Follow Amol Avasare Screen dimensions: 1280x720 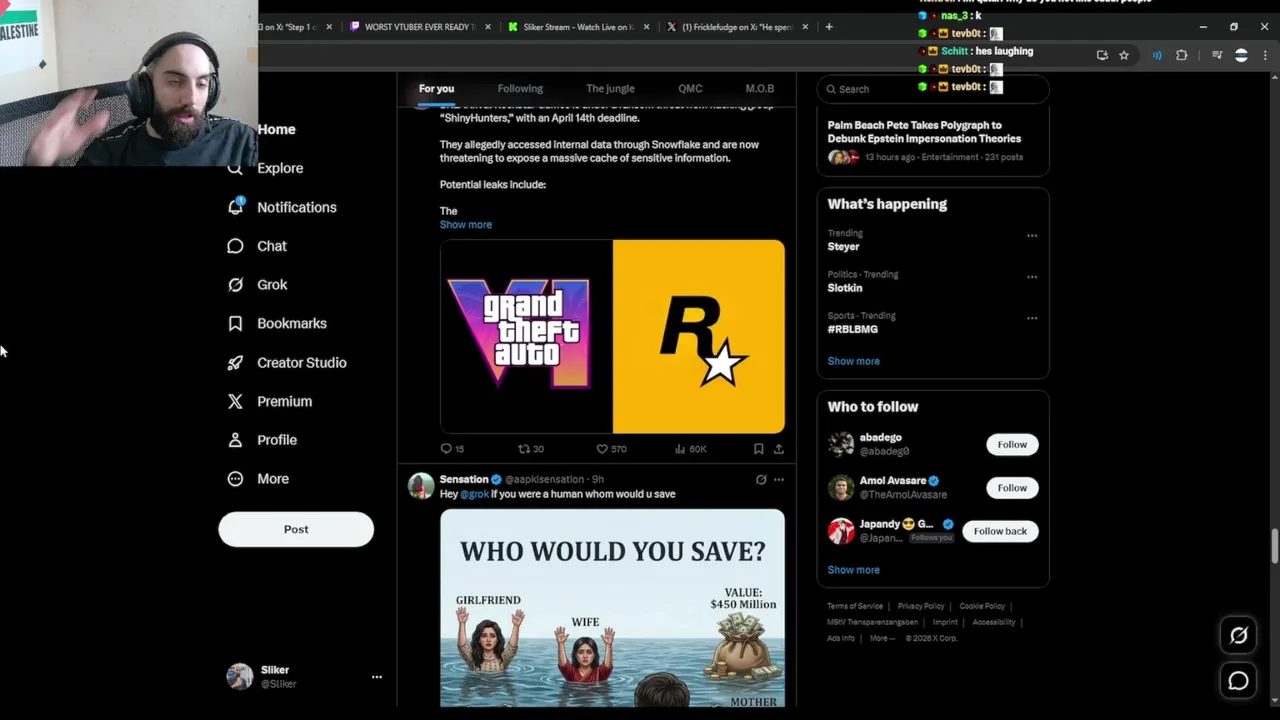click(1012, 488)
